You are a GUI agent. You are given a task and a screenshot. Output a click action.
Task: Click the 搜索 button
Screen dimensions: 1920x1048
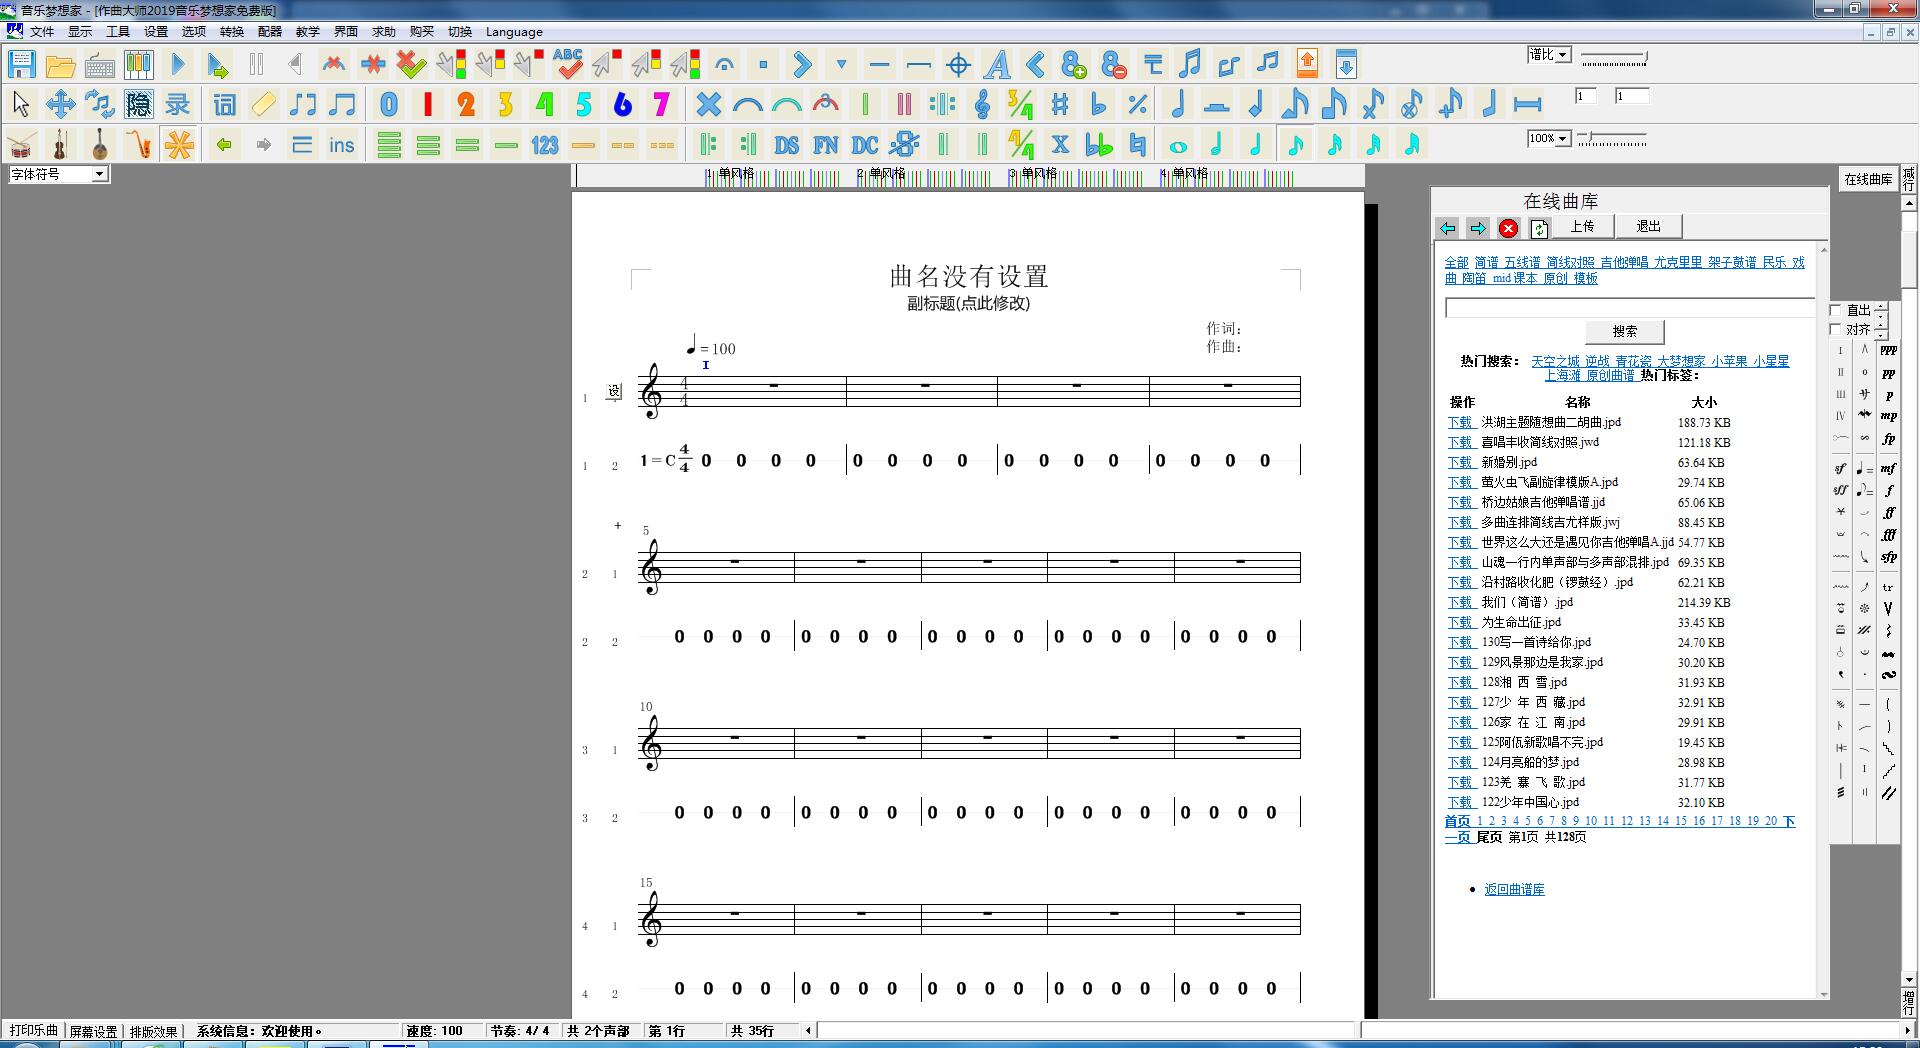click(x=1624, y=331)
